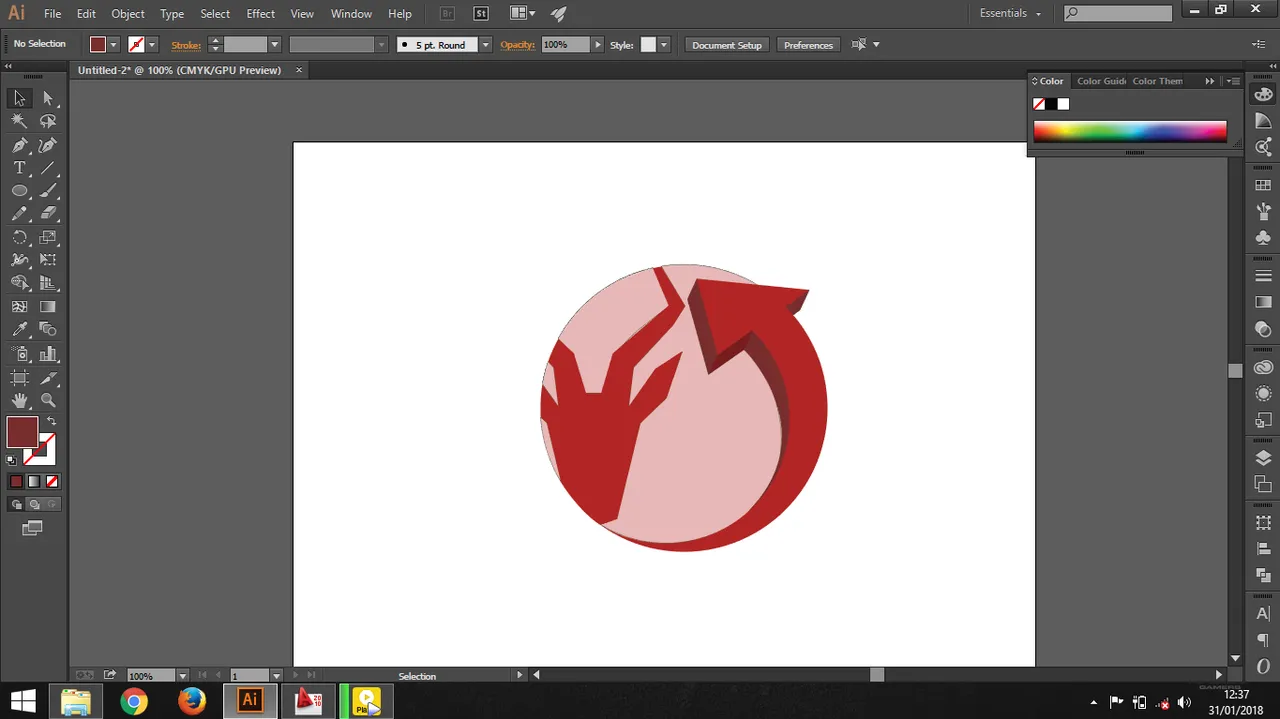This screenshot has width=1280, height=719.
Task: Open the Swatches panel from right dock
Action: [1263, 185]
